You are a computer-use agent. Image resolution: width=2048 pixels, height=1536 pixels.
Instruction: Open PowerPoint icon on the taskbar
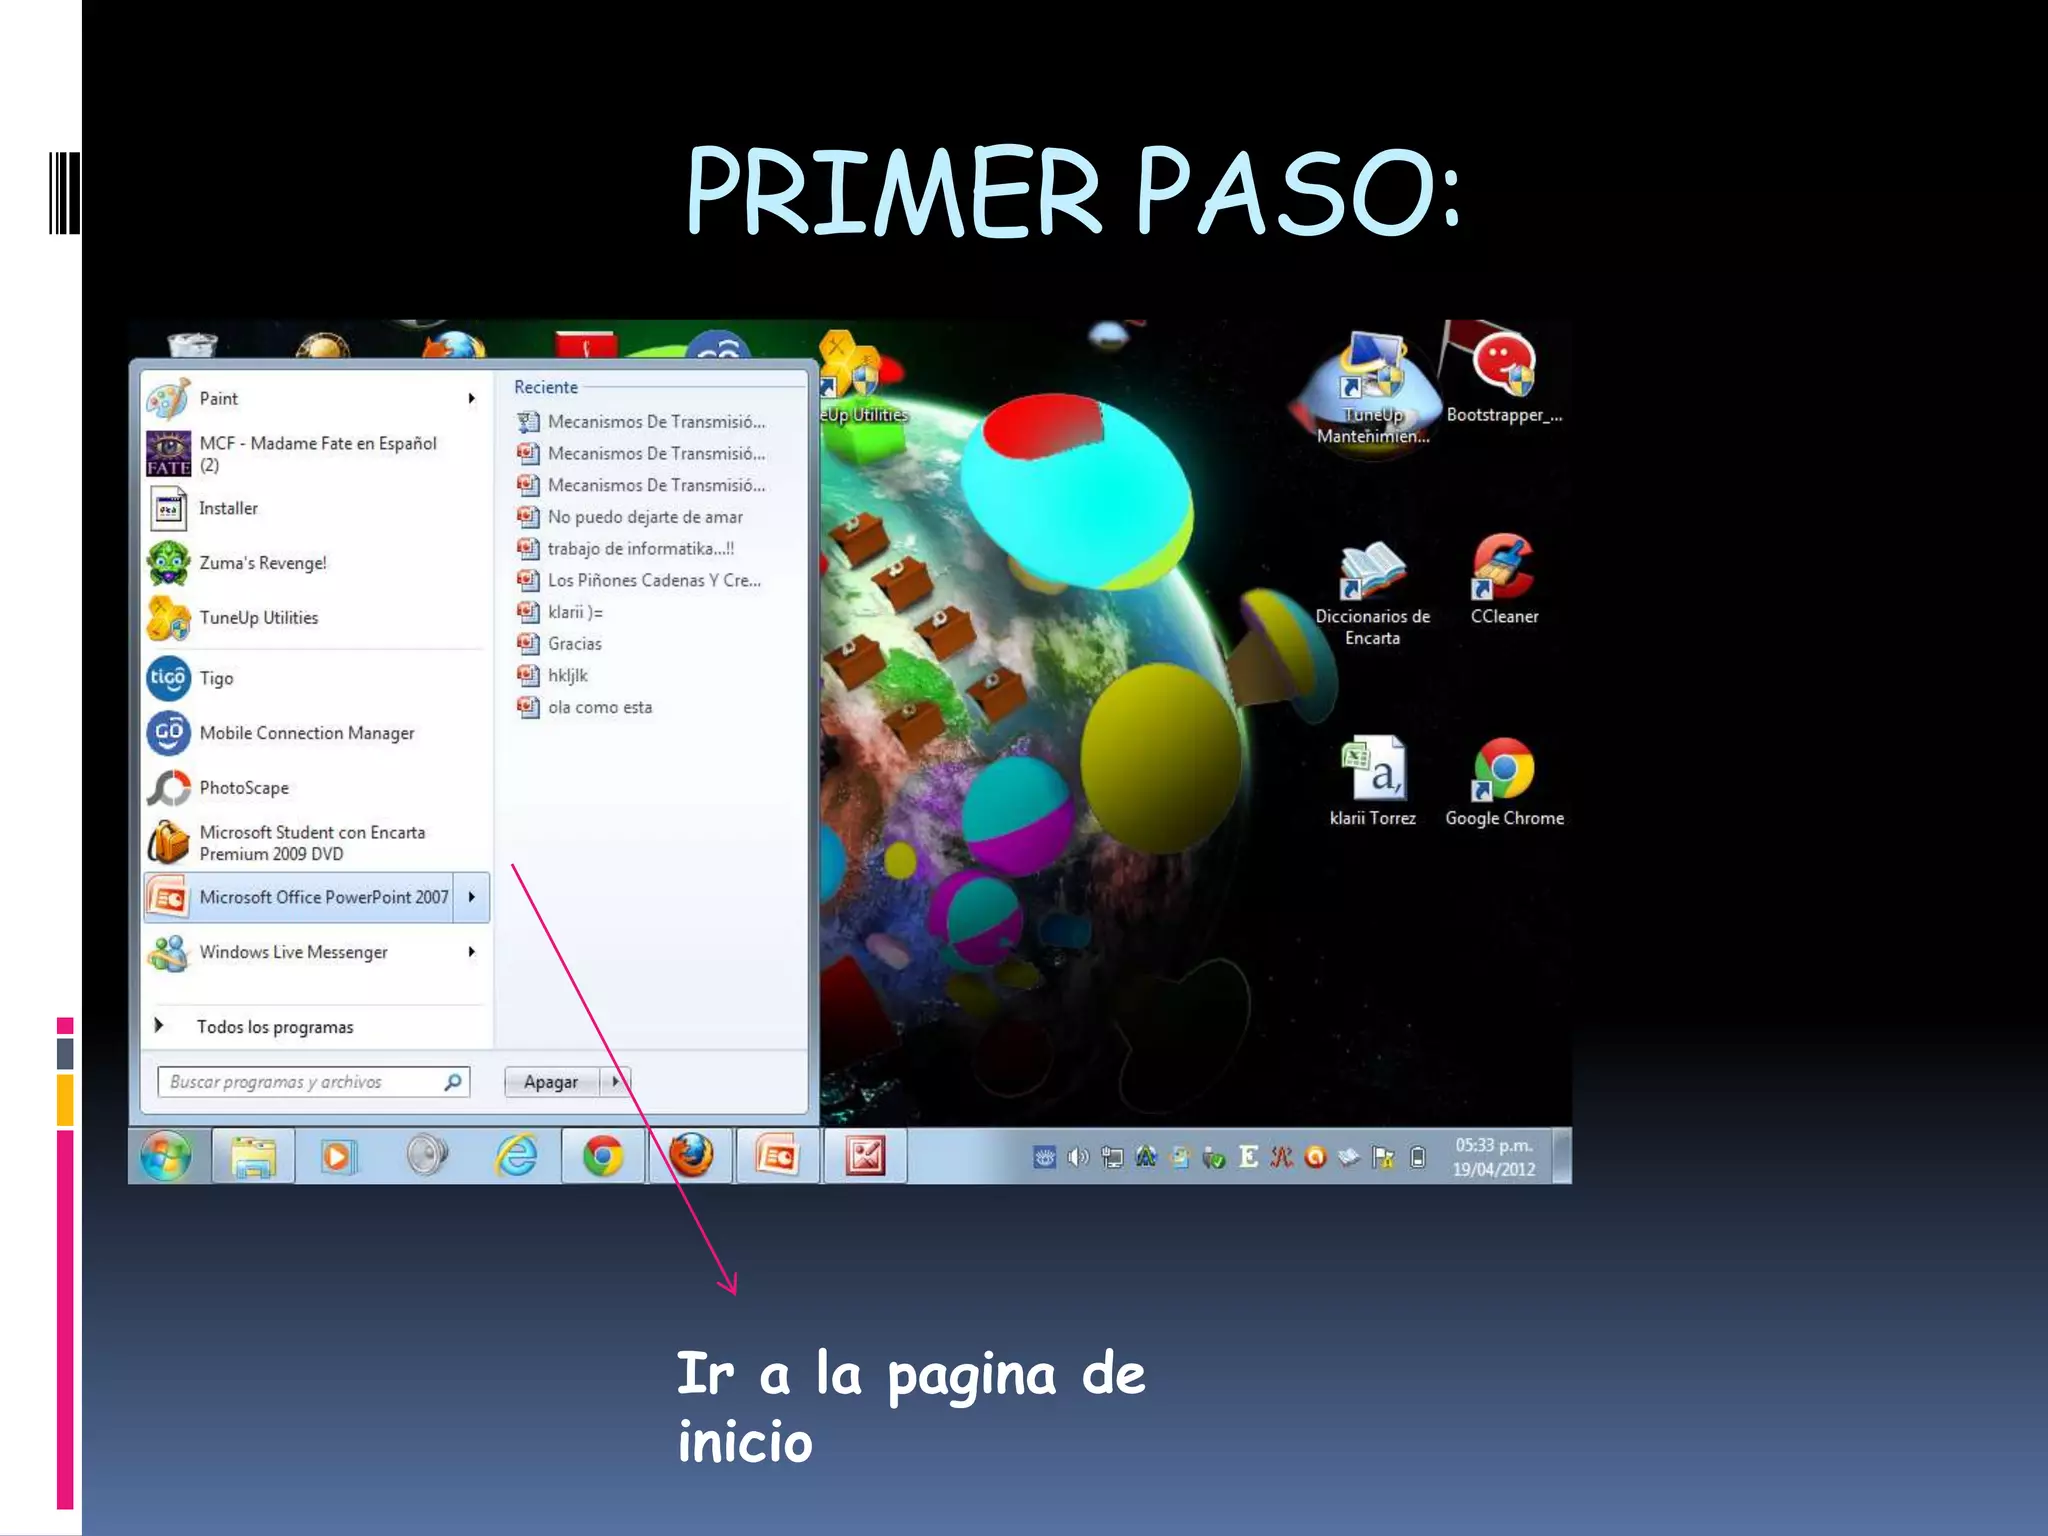(778, 1157)
